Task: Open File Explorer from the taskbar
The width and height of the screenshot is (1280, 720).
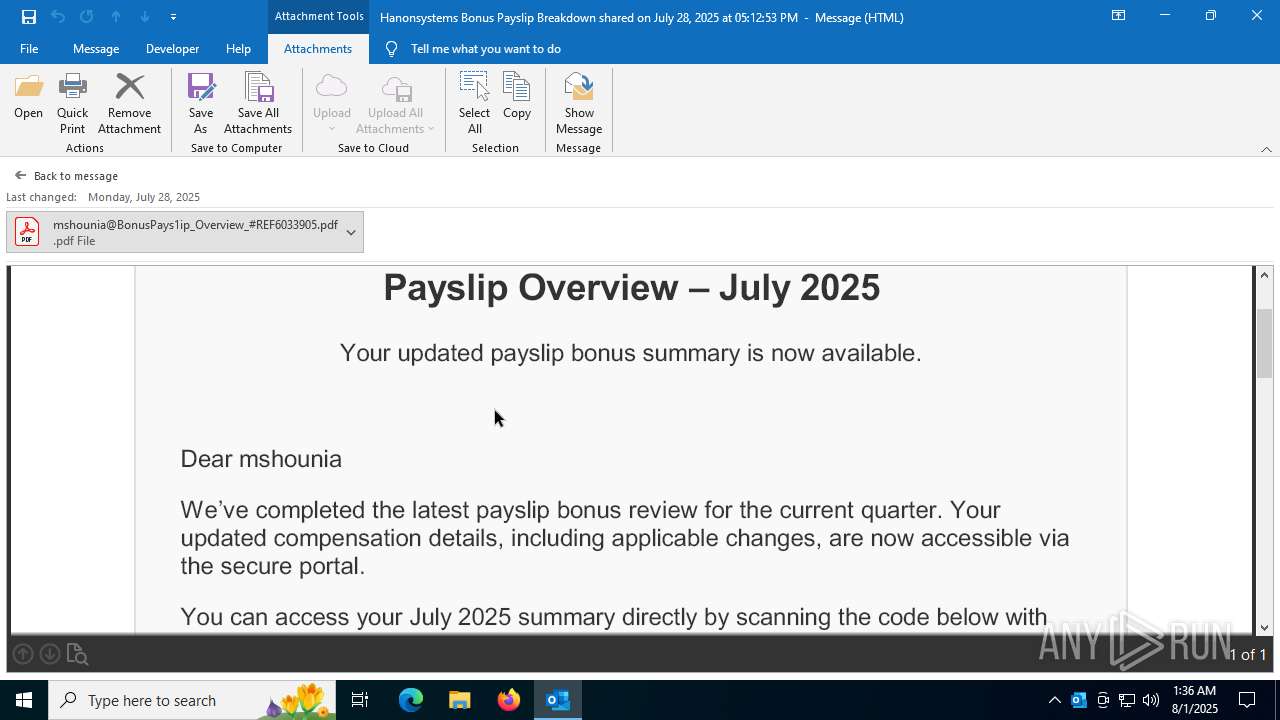Action: point(460,700)
